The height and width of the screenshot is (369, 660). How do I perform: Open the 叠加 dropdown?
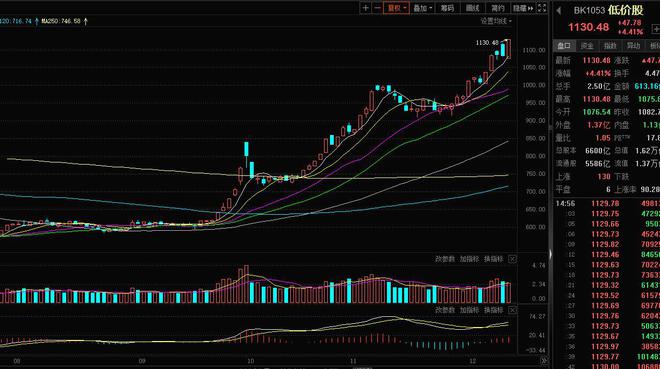[x=422, y=8]
